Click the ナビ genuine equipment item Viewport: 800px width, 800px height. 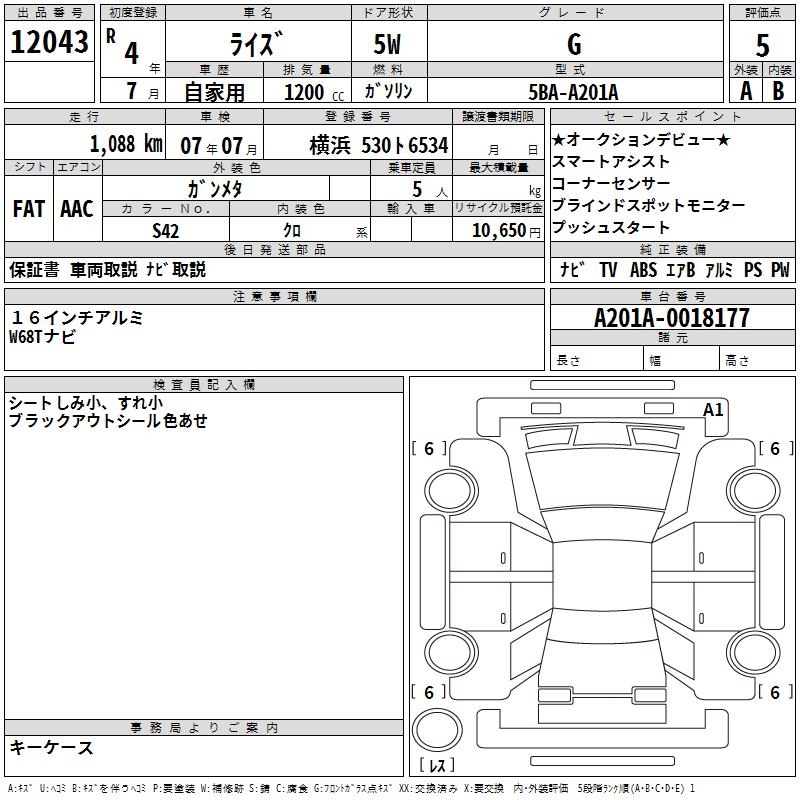pos(572,269)
